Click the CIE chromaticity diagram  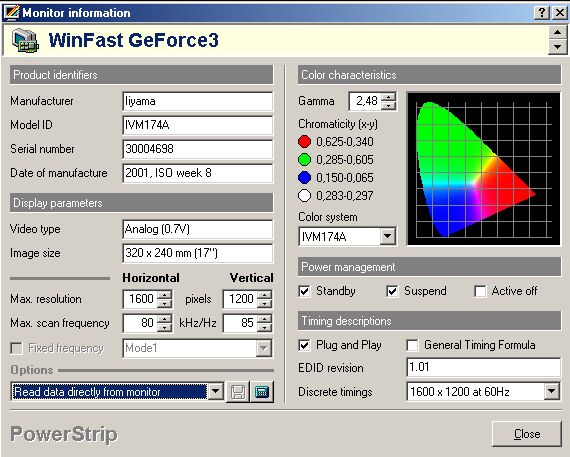484,169
